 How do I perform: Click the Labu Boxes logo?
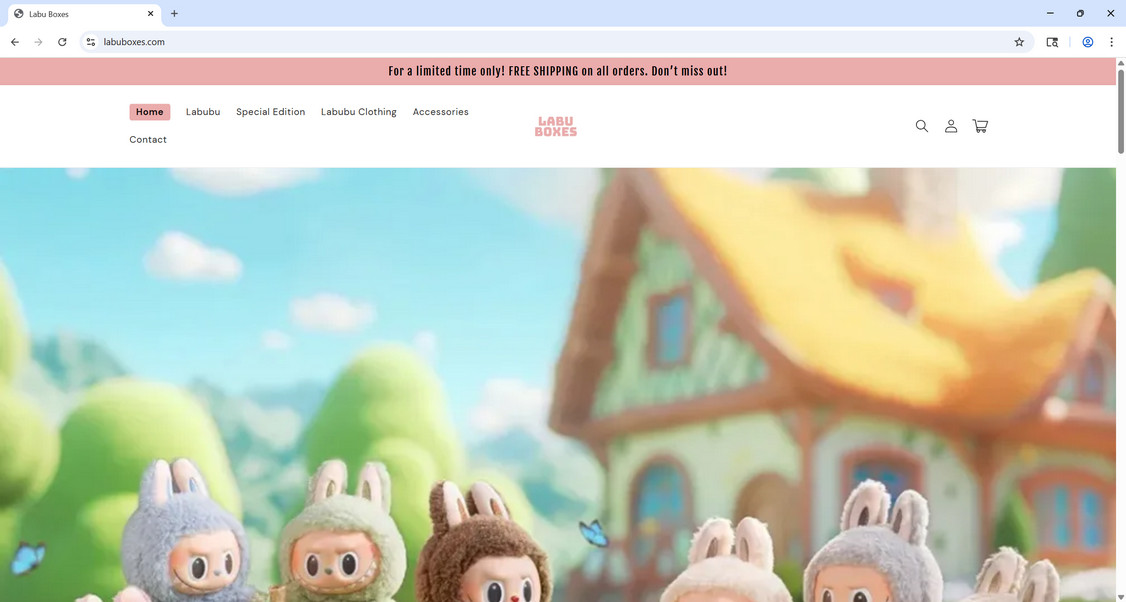(x=556, y=126)
